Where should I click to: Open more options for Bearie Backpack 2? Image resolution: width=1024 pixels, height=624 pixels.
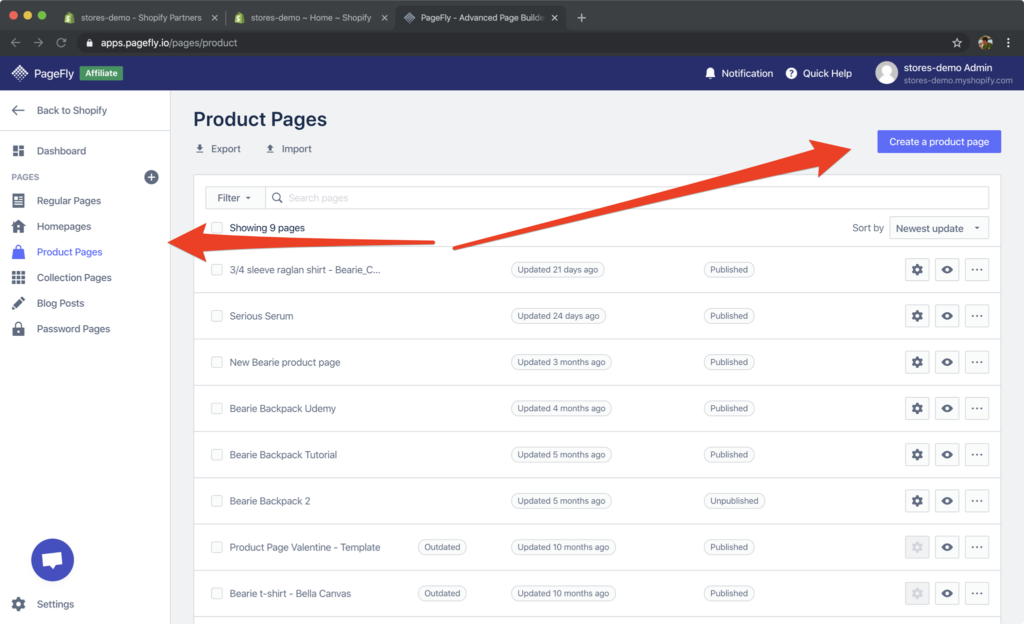coord(977,500)
